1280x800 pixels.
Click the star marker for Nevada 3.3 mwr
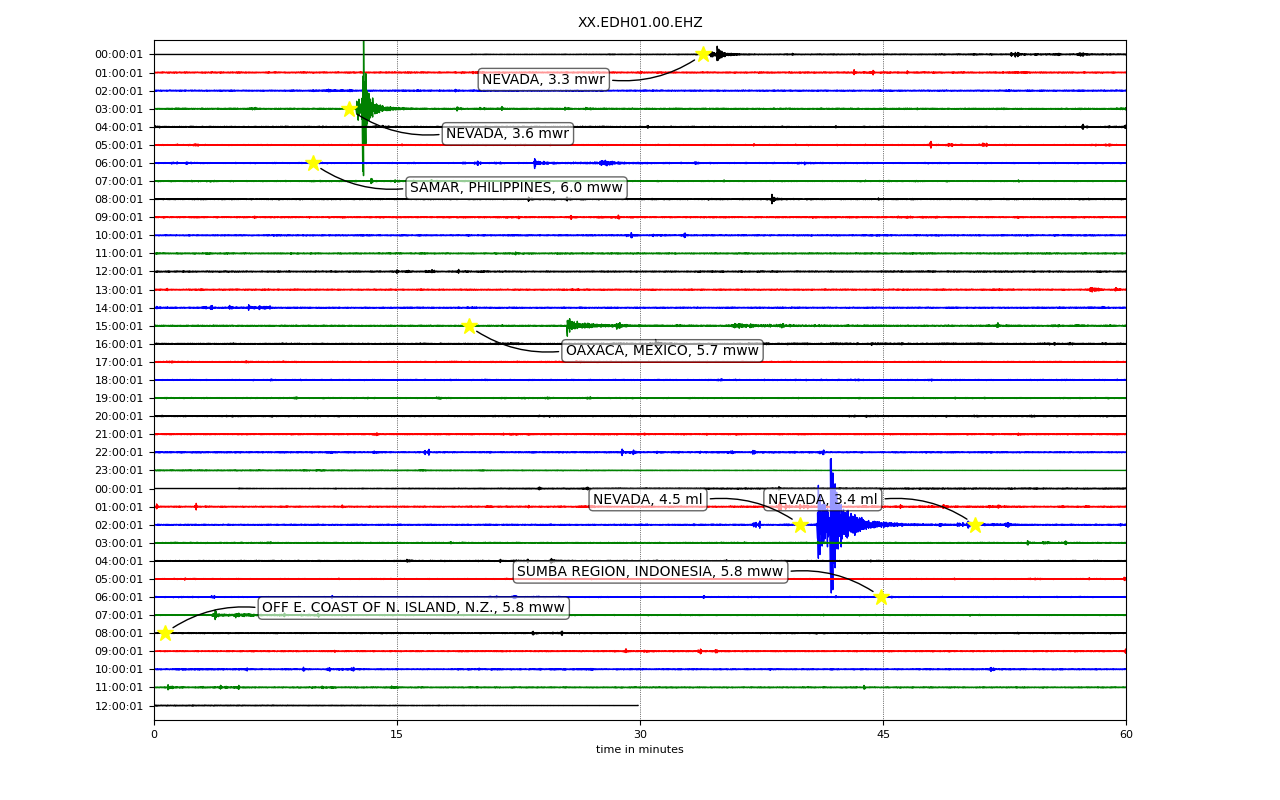(703, 54)
